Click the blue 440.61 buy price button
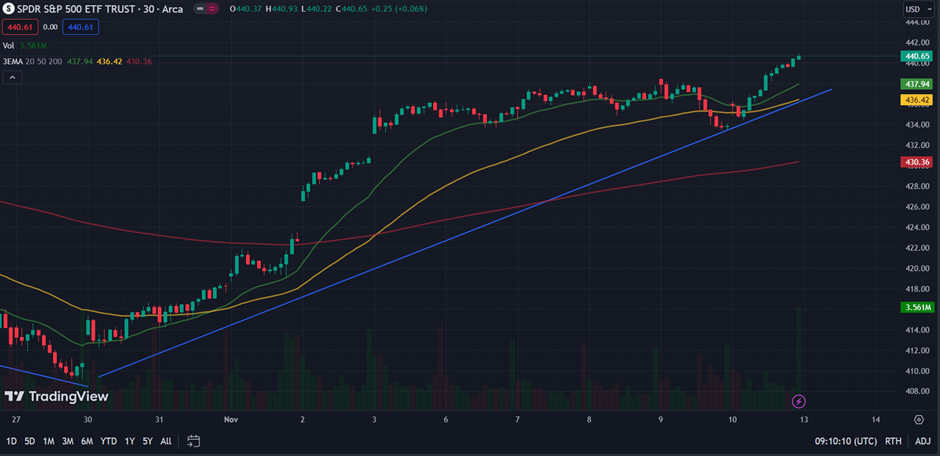This screenshot has width=940, height=456. (x=79, y=28)
